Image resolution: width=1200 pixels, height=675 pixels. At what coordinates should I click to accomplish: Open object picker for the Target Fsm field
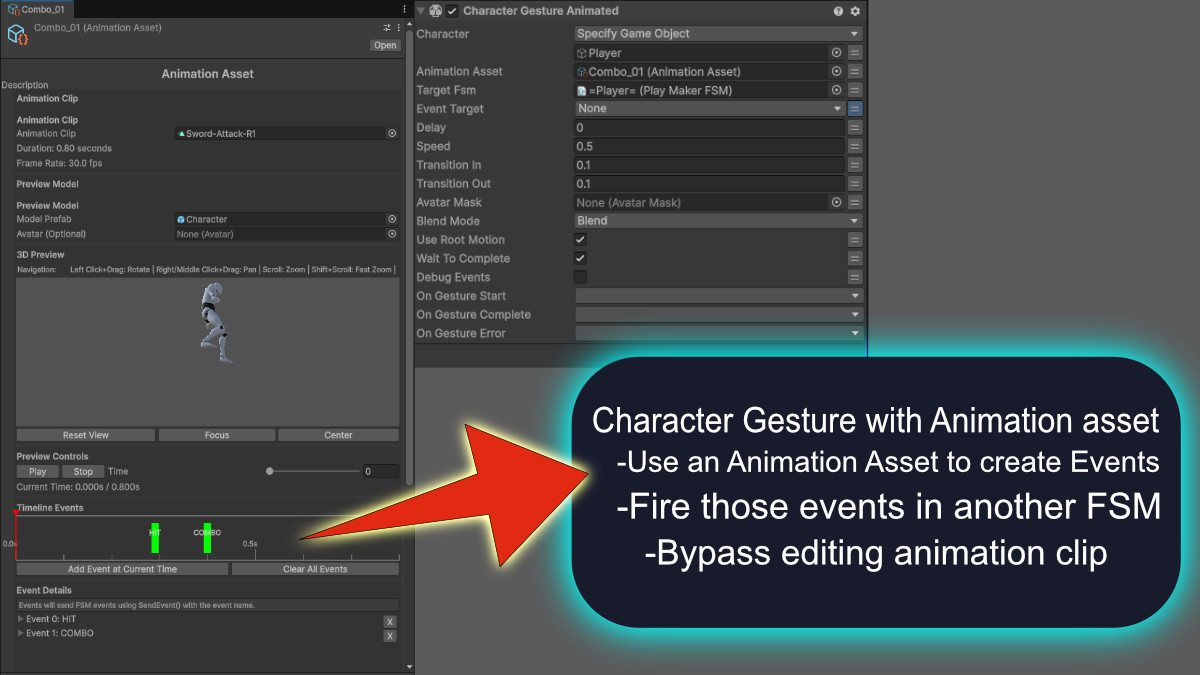(836, 90)
